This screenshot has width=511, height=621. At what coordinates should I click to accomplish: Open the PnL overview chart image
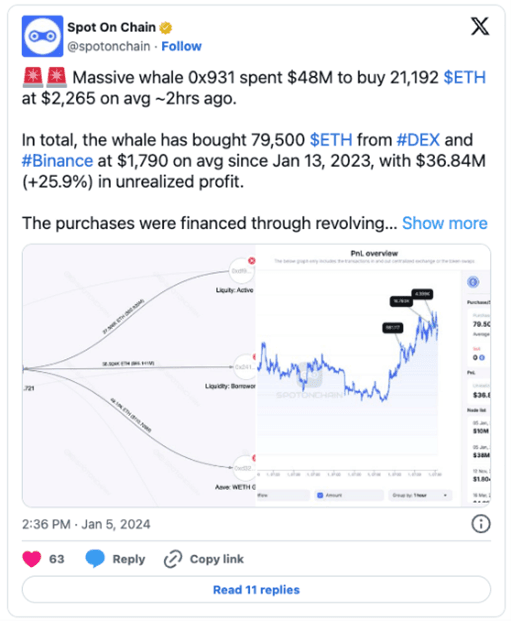tap(373, 375)
